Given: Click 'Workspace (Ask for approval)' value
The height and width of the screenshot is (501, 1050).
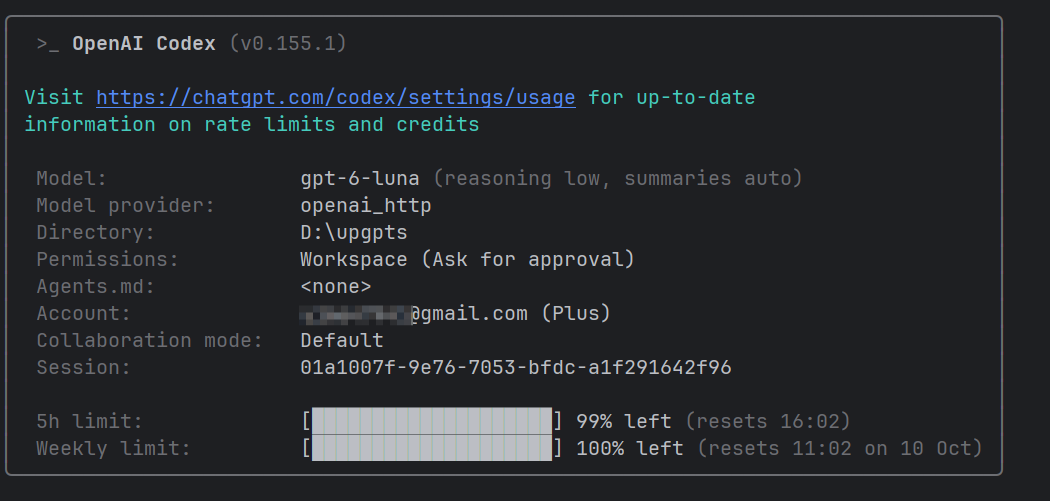Looking at the screenshot, I should click(467, 260).
